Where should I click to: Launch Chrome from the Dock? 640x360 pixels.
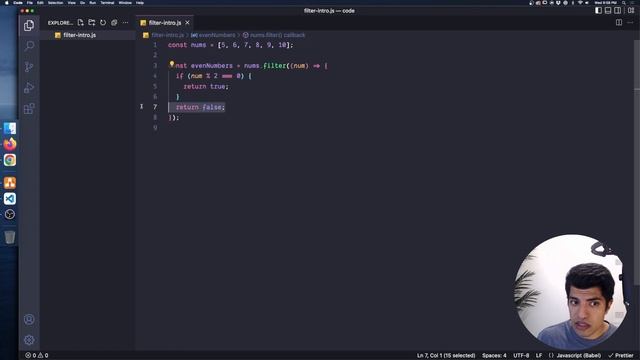coord(10,160)
